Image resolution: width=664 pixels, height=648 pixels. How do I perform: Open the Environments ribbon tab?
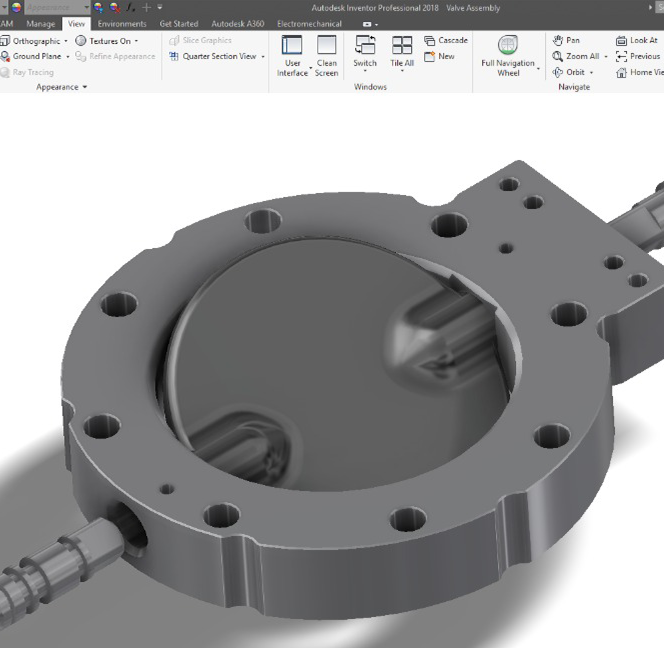(x=121, y=23)
